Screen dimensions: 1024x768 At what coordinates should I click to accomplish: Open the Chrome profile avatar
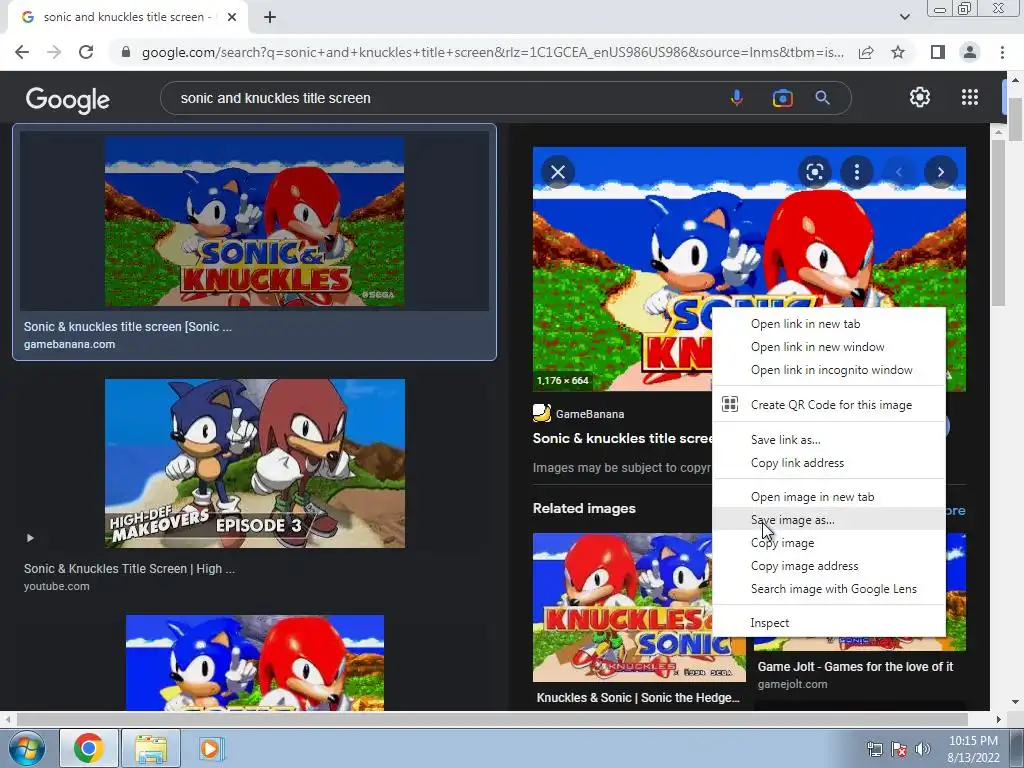pos(970,52)
